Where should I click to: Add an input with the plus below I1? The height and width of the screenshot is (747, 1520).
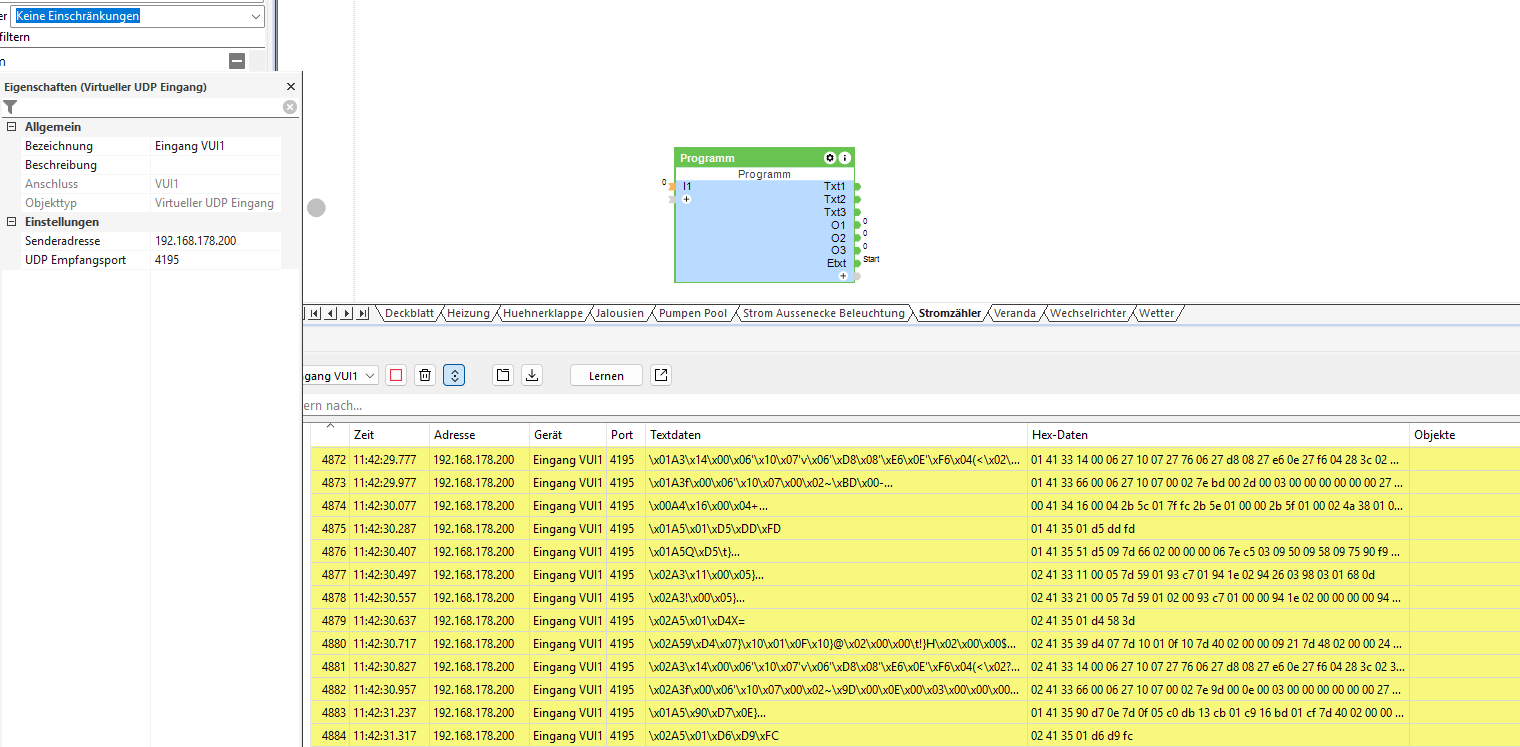pos(686,199)
